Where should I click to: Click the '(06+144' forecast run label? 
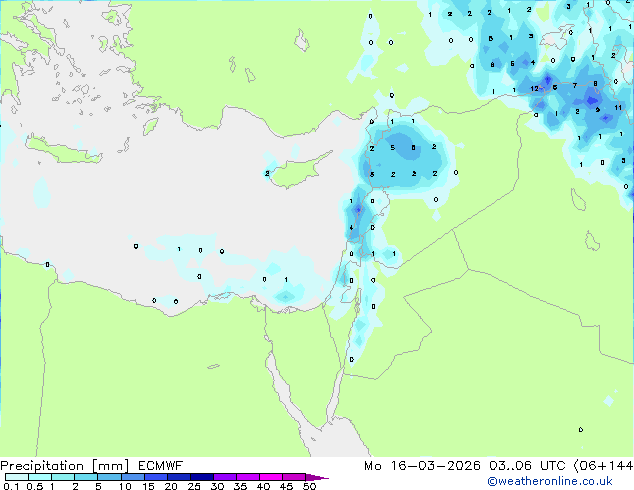point(603,466)
